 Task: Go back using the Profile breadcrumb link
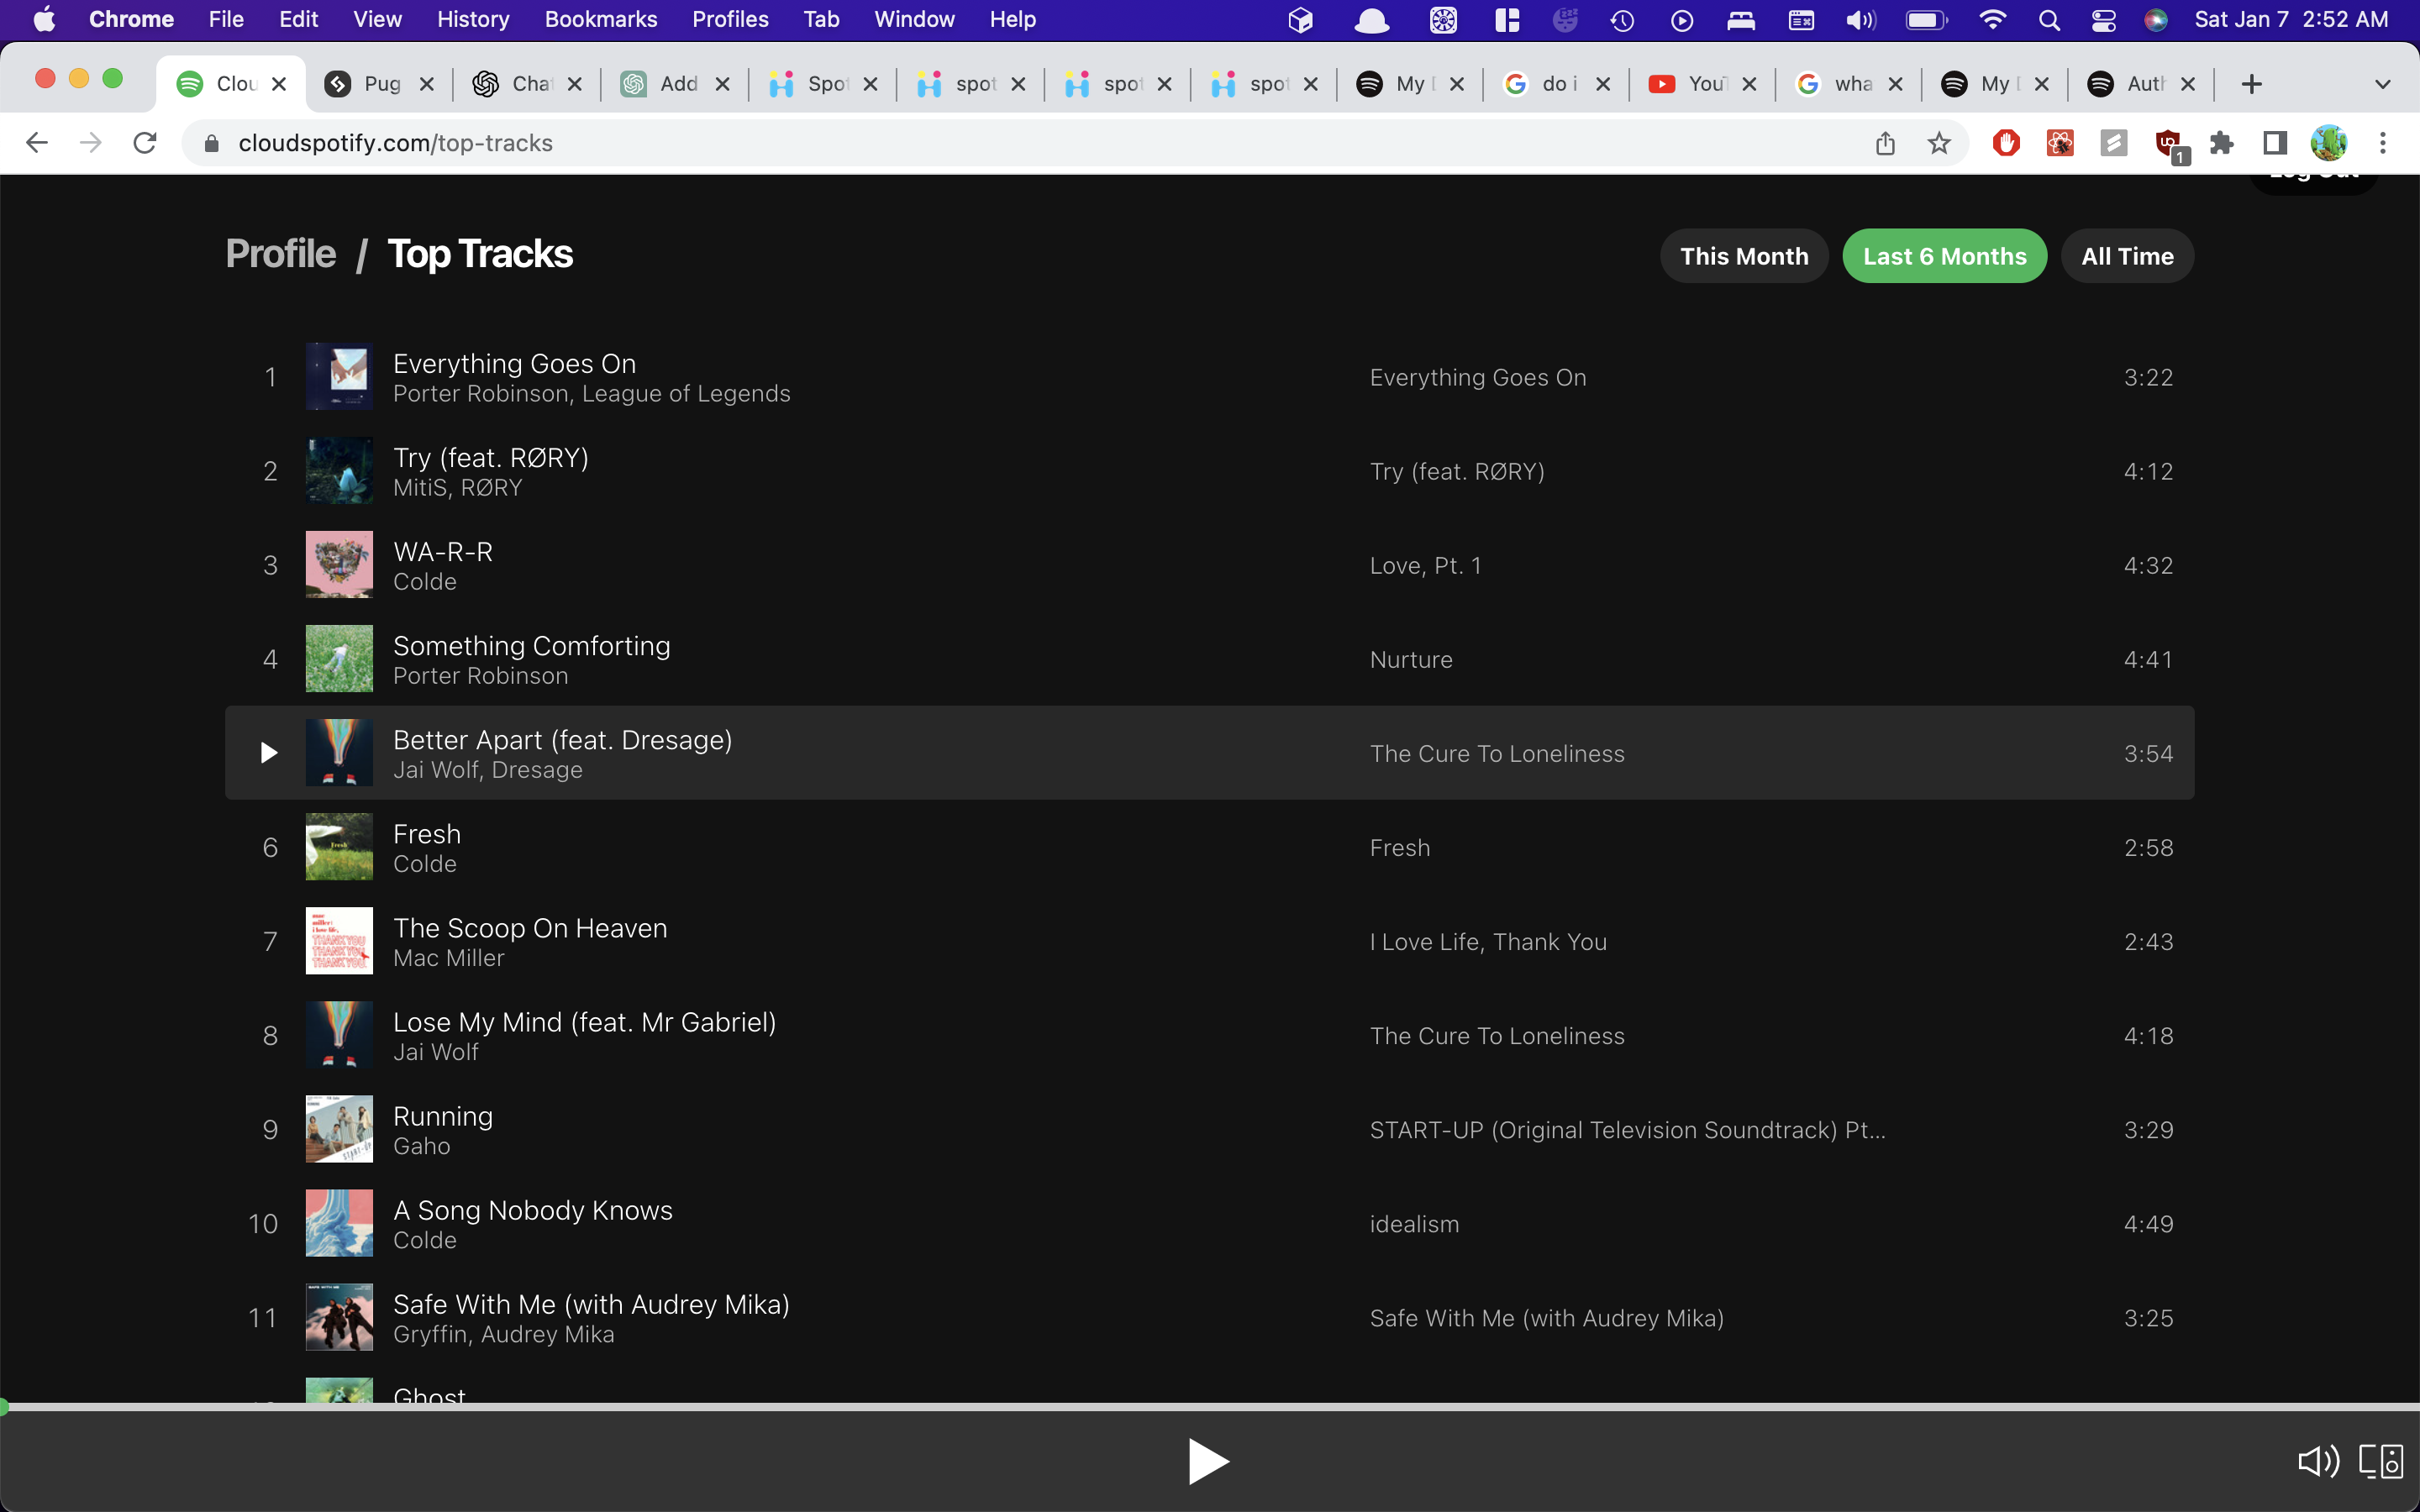click(280, 253)
